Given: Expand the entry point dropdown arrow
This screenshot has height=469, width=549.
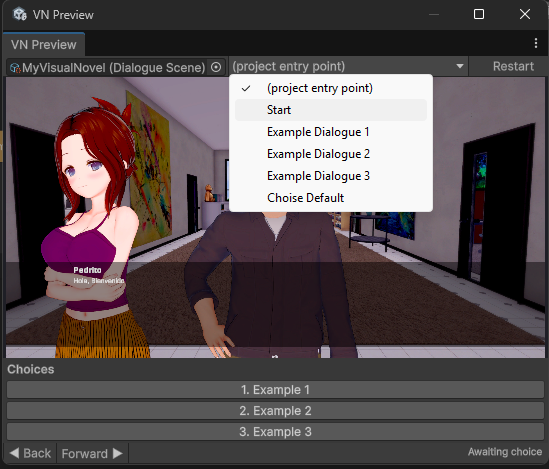Looking at the screenshot, I should click(460, 66).
